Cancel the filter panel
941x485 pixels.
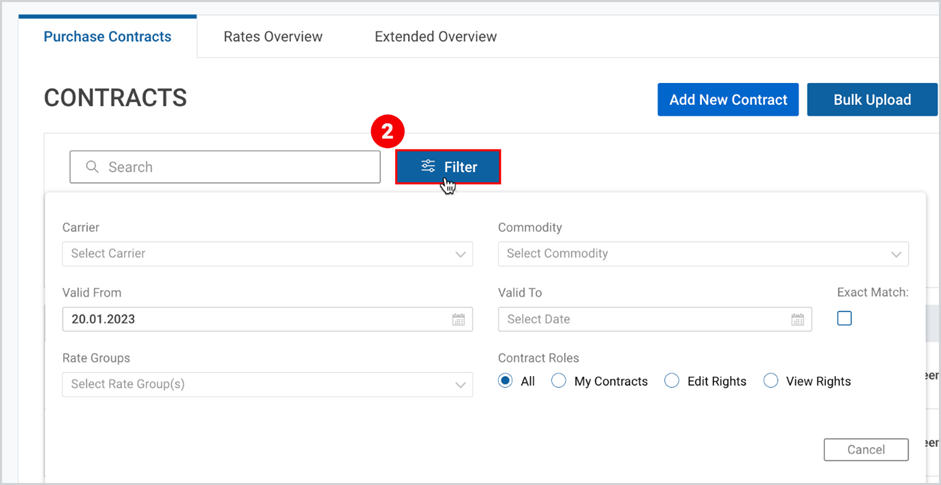click(x=866, y=450)
